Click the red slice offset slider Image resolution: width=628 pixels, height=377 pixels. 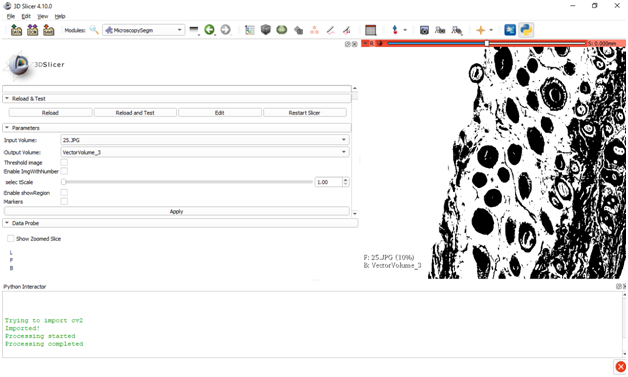pyautogui.click(x=486, y=43)
